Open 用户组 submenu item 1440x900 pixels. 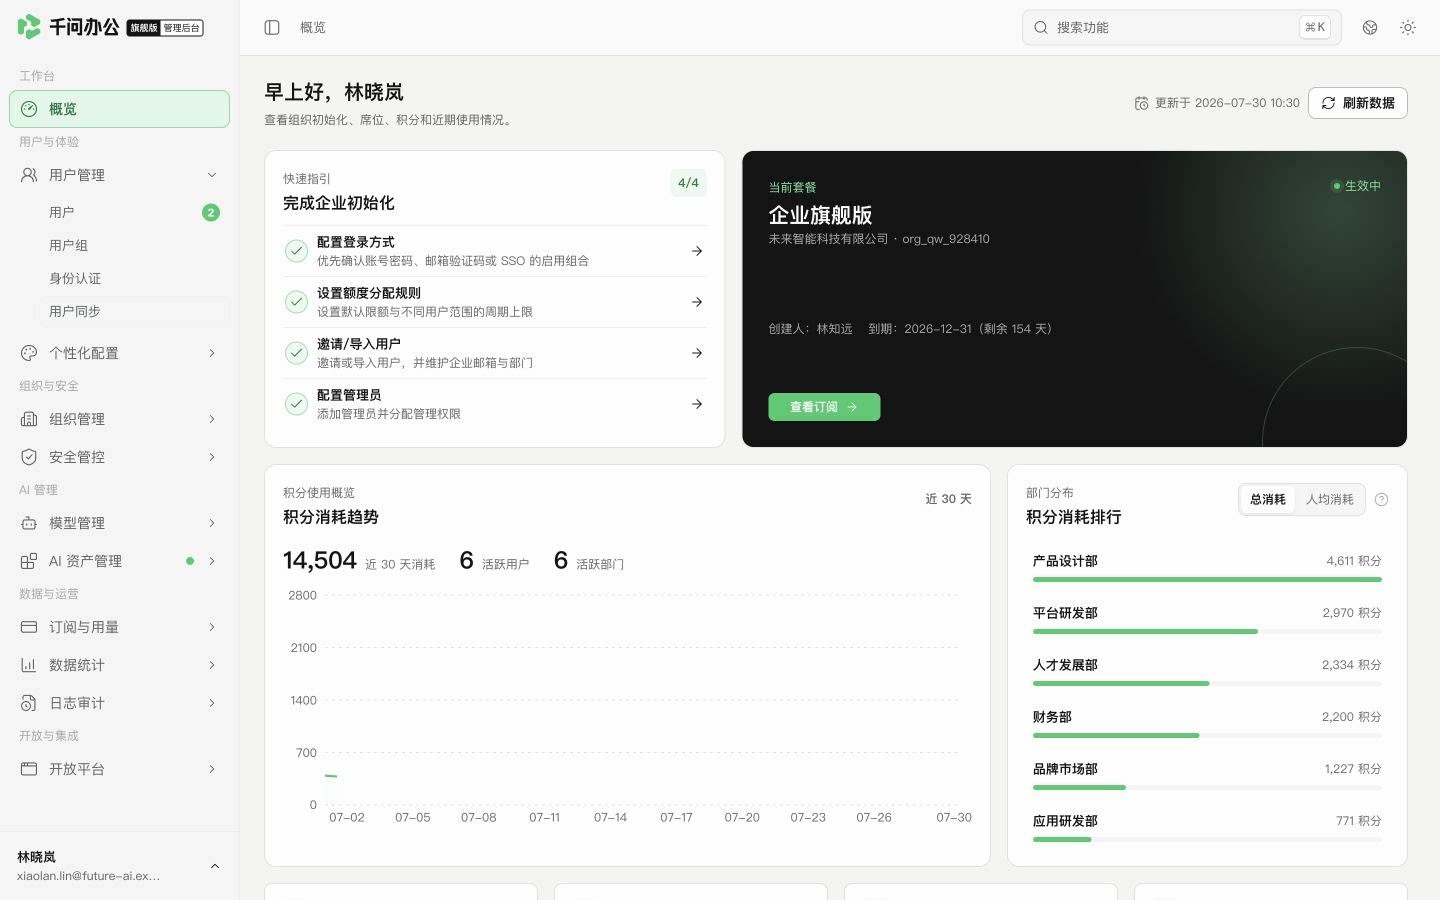(133, 245)
